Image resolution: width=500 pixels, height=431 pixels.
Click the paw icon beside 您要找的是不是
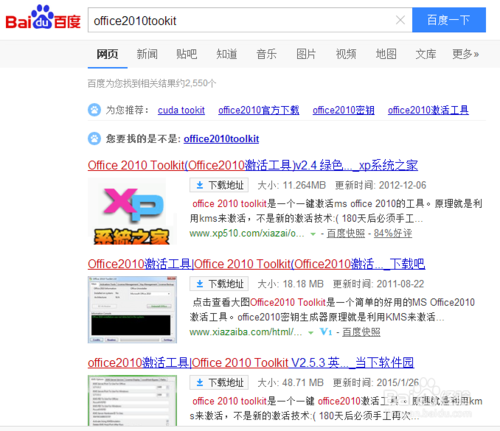(x=94, y=138)
